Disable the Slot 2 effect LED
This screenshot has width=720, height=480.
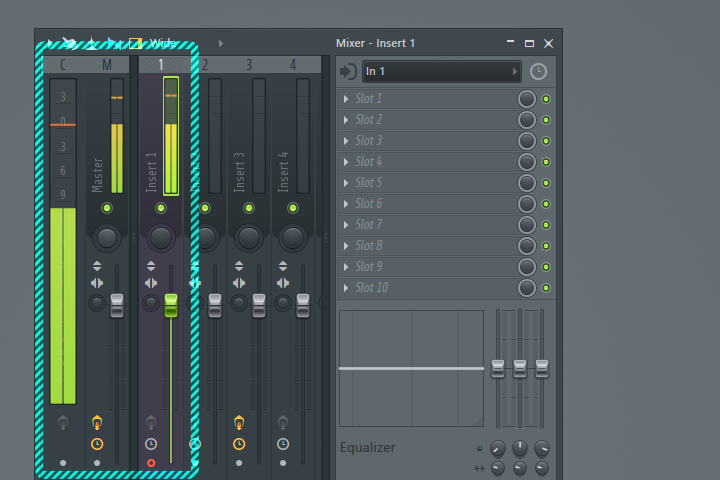pos(546,120)
